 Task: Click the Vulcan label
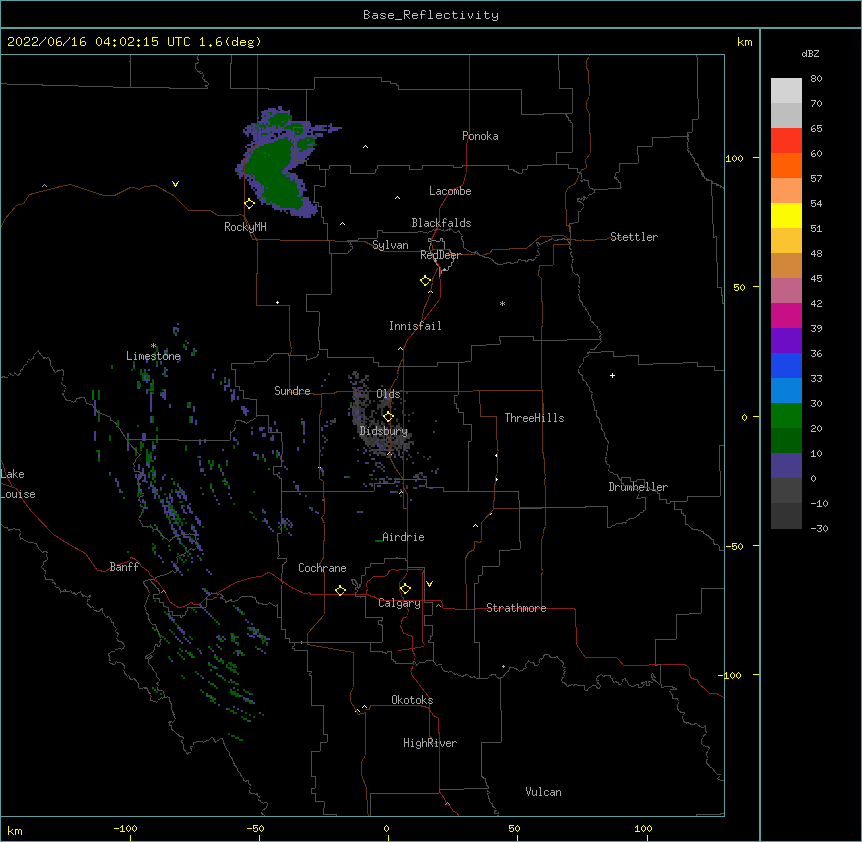pos(543,792)
